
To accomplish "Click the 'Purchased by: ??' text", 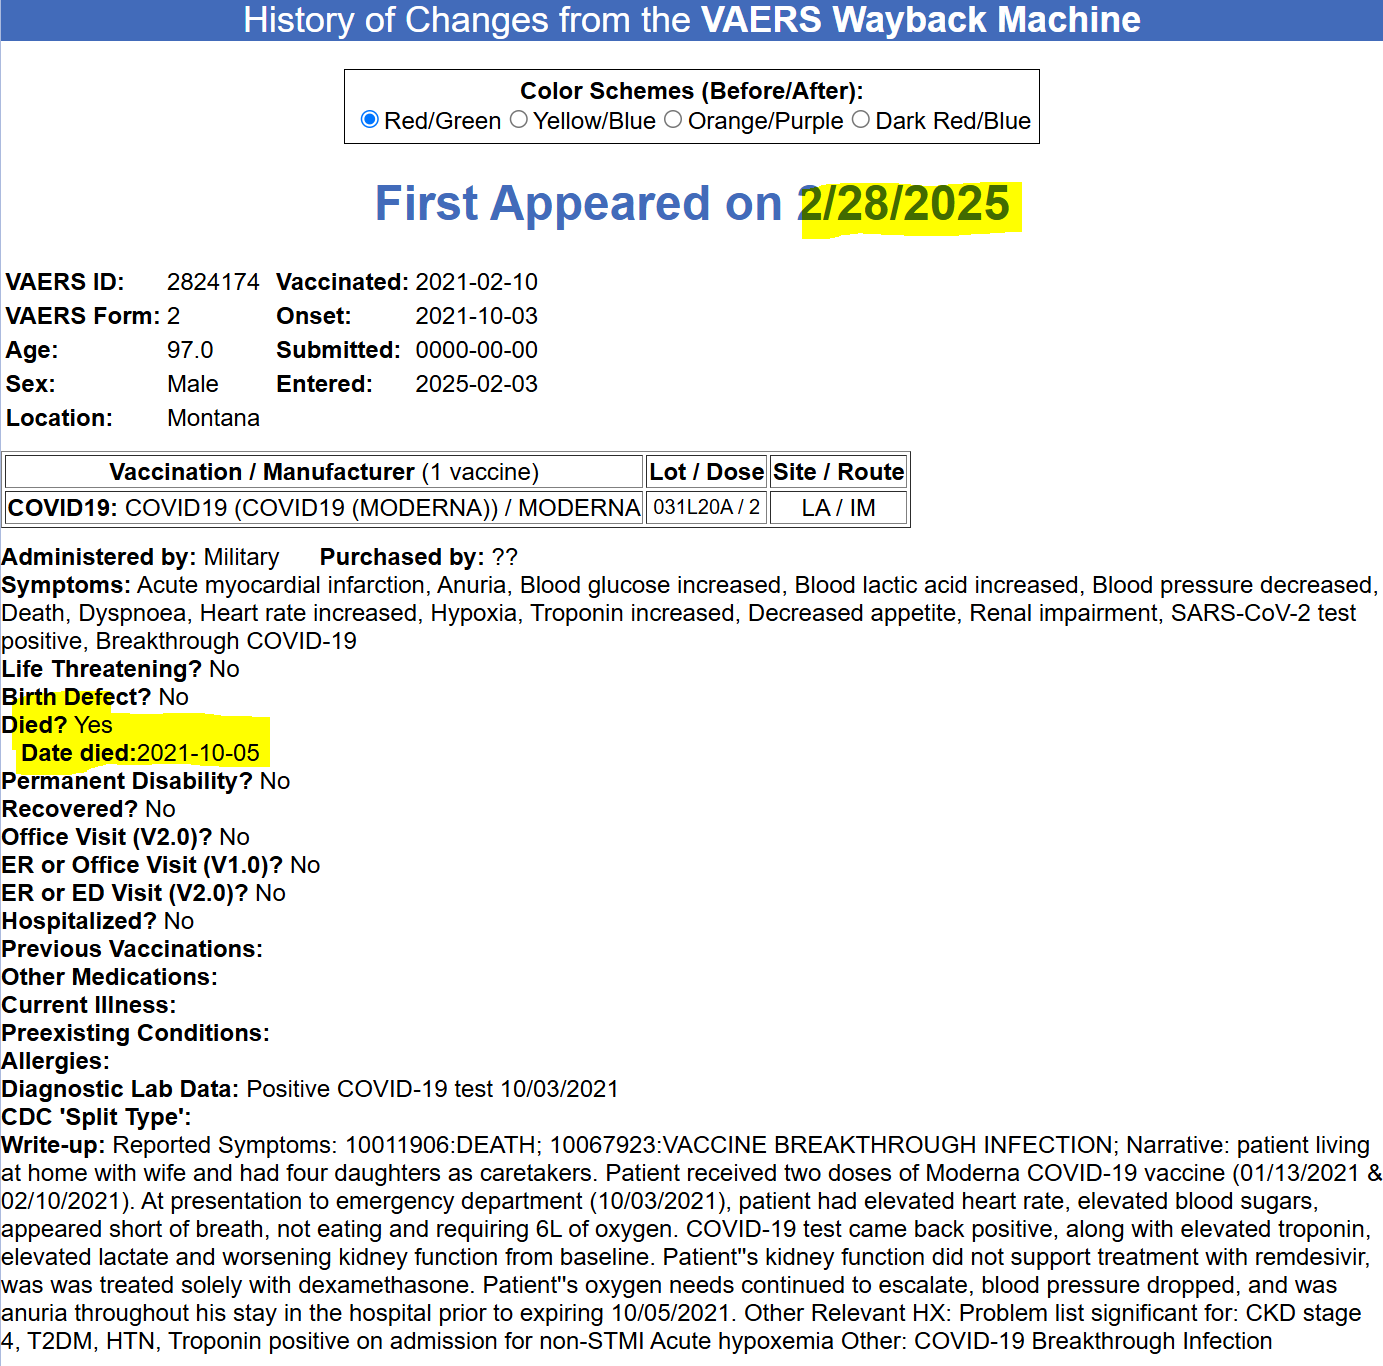I will pos(419,557).
